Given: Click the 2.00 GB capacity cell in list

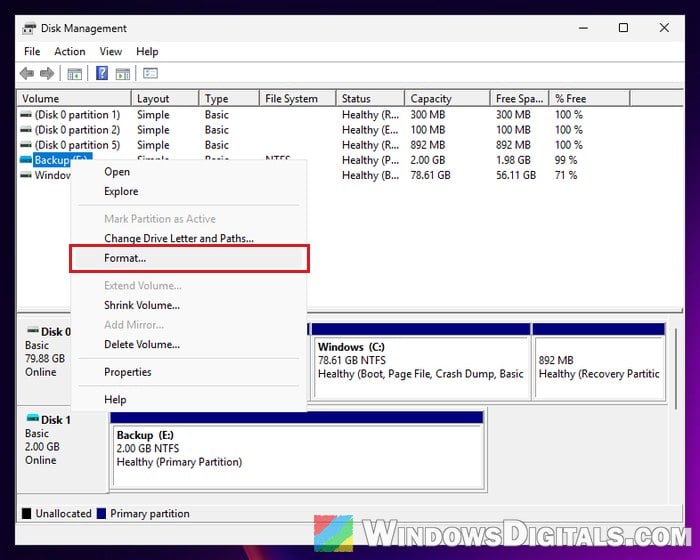Looking at the screenshot, I should tap(427, 160).
